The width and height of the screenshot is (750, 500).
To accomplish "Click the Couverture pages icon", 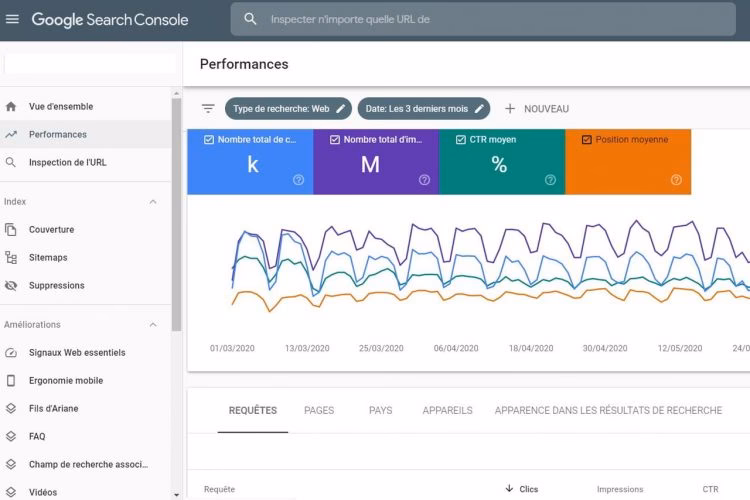I will click(x=11, y=230).
